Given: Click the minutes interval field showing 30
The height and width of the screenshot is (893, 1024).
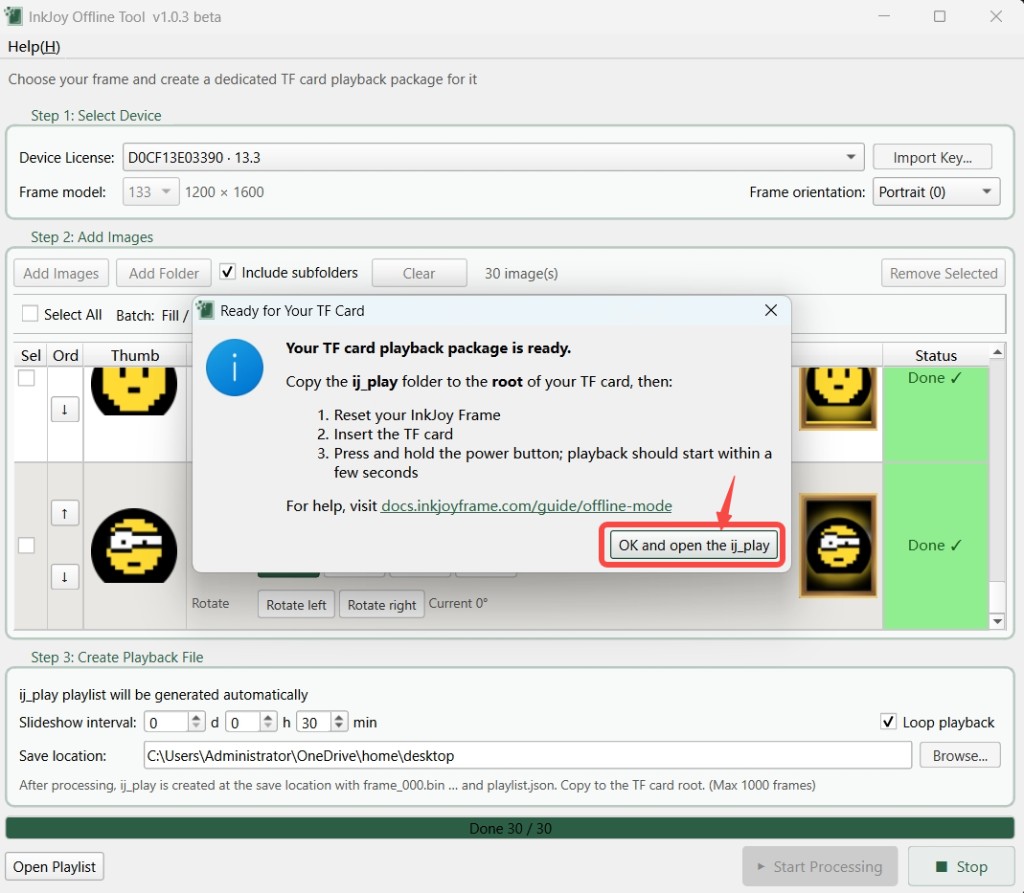Looking at the screenshot, I should coord(314,722).
